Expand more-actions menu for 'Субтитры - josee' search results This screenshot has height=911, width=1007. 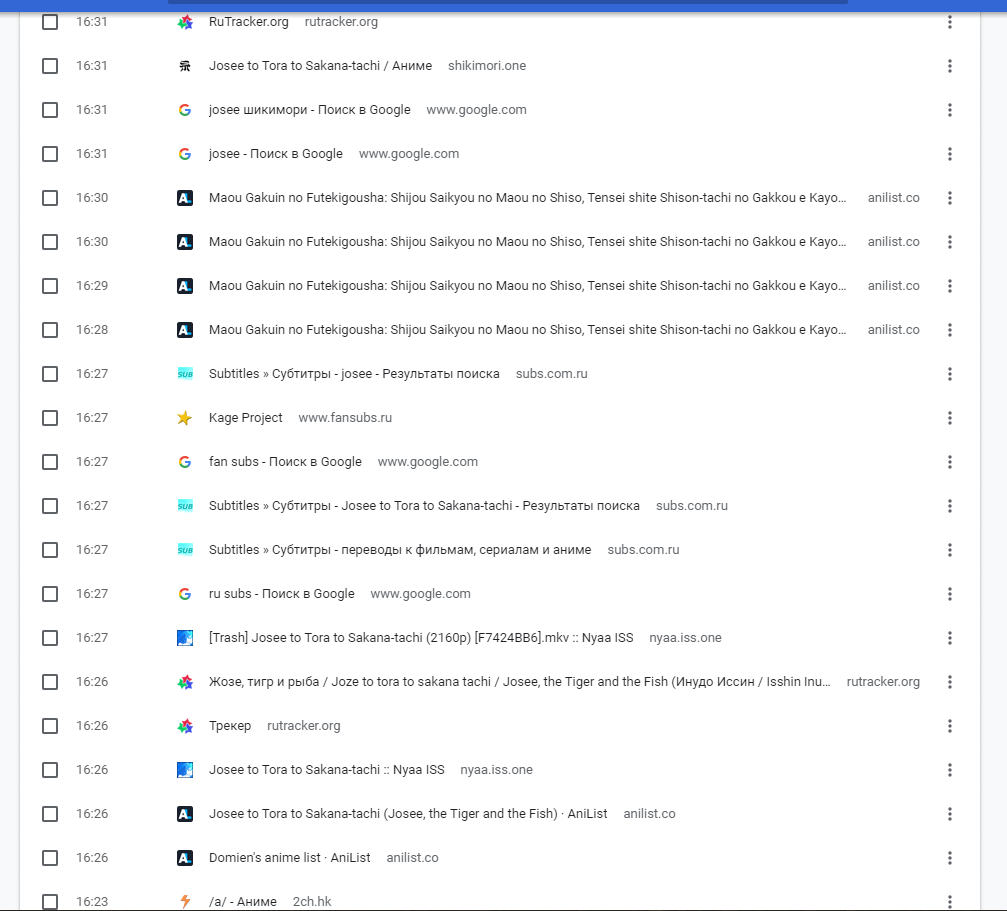[x=949, y=374]
